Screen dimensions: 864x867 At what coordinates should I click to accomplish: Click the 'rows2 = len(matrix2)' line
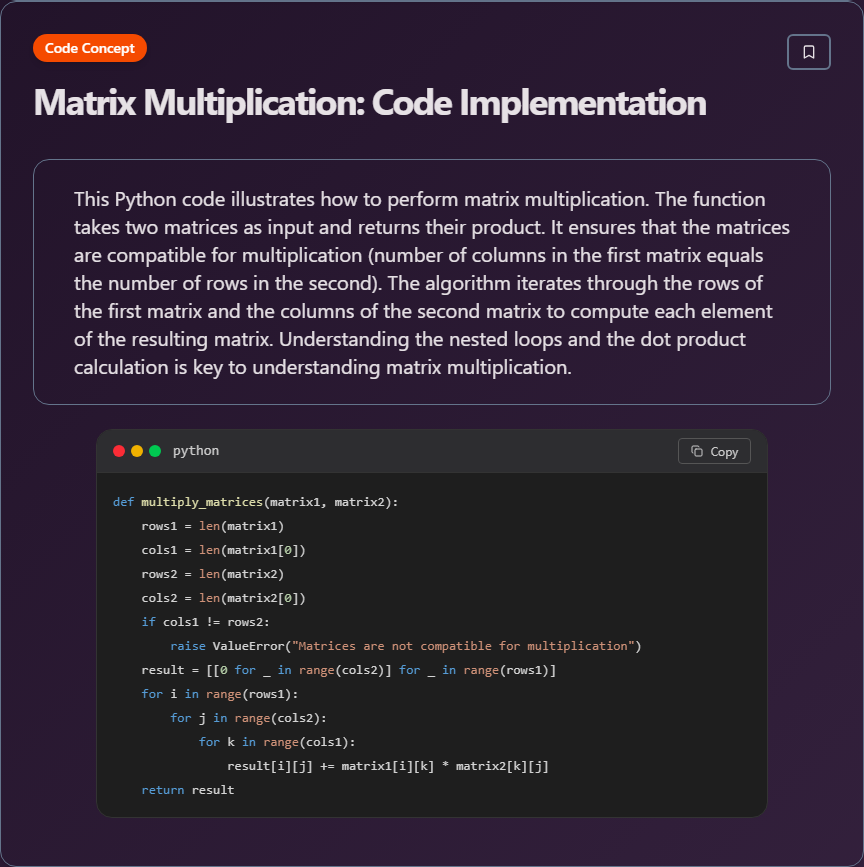tap(213, 574)
